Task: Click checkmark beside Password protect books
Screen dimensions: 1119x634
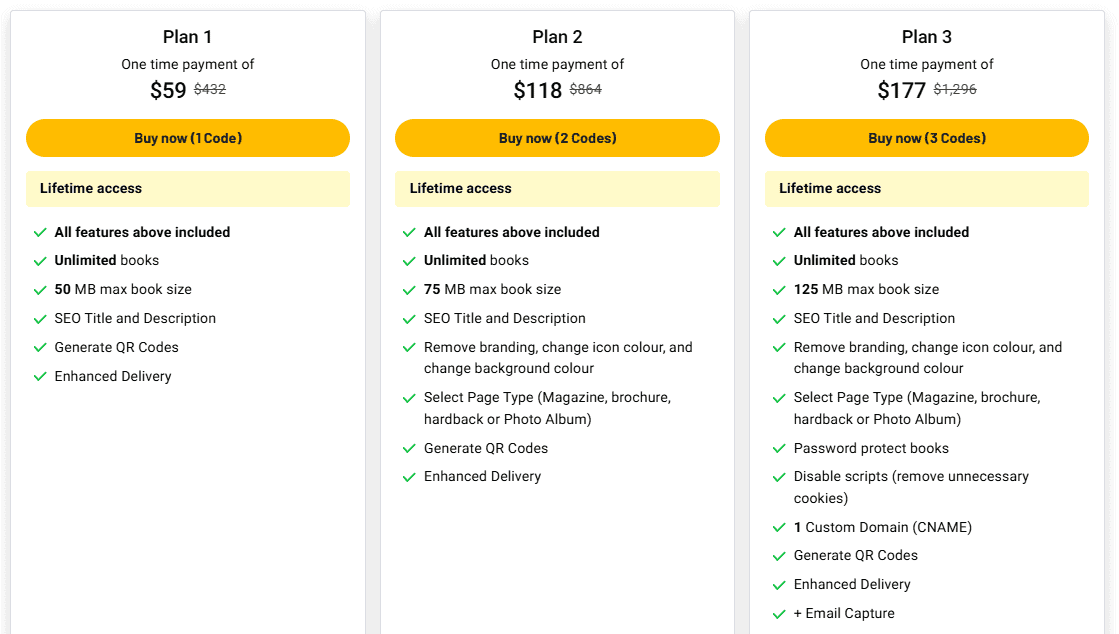Action: [x=779, y=449]
